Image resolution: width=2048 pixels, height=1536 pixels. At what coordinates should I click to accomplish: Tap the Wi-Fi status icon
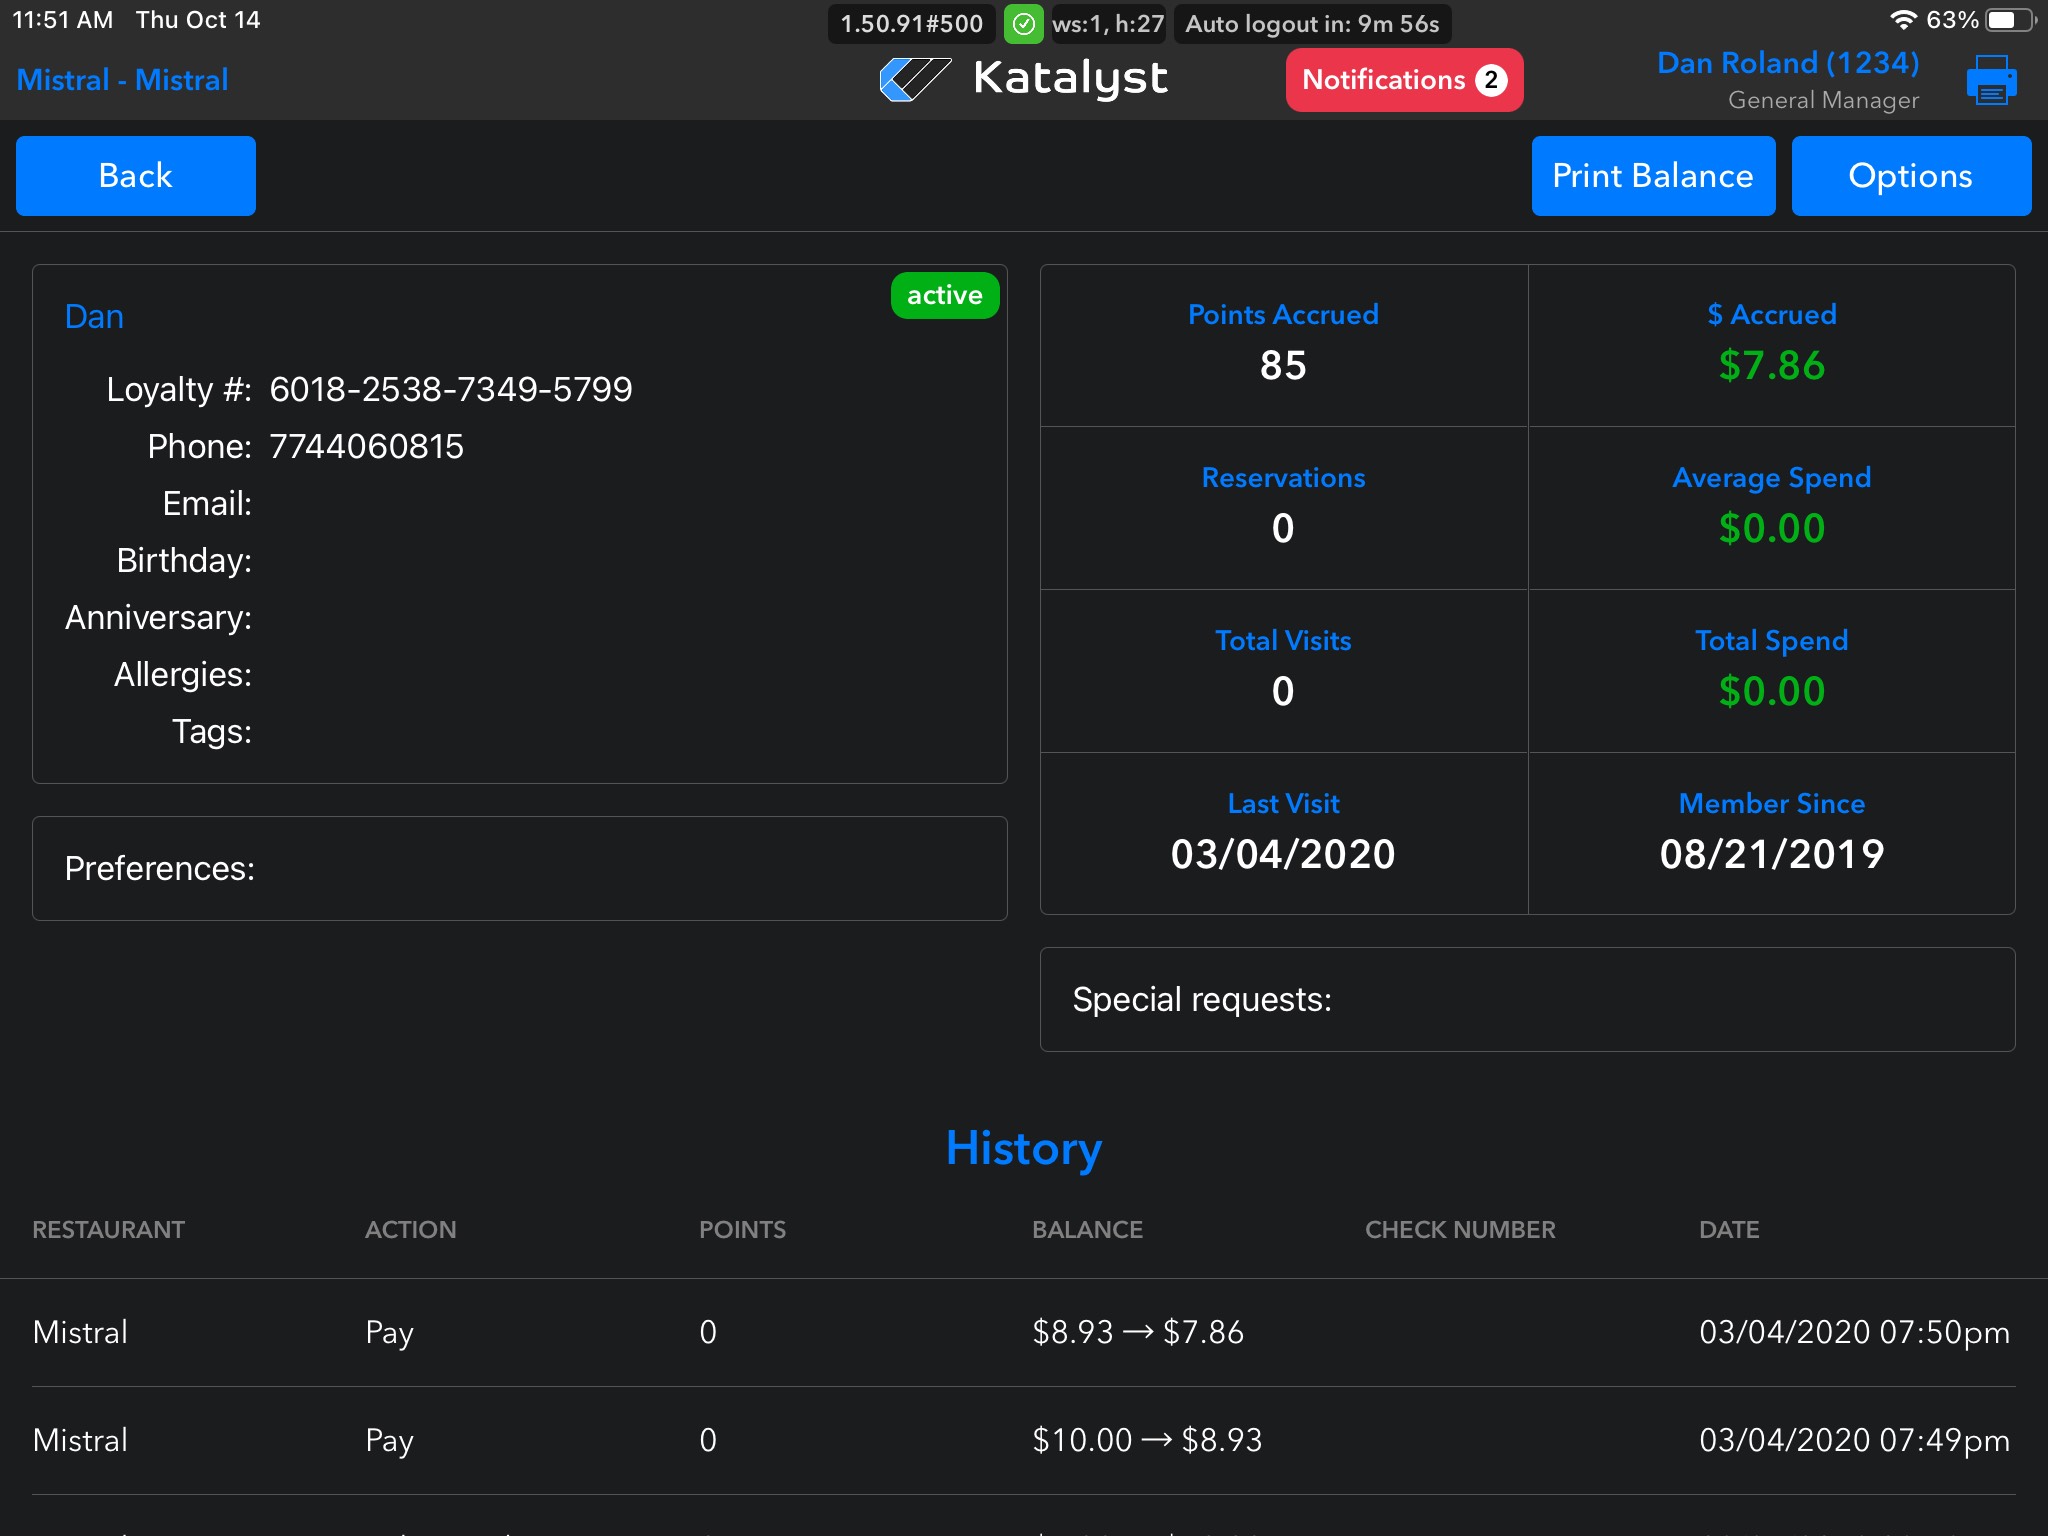pyautogui.click(x=1902, y=20)
